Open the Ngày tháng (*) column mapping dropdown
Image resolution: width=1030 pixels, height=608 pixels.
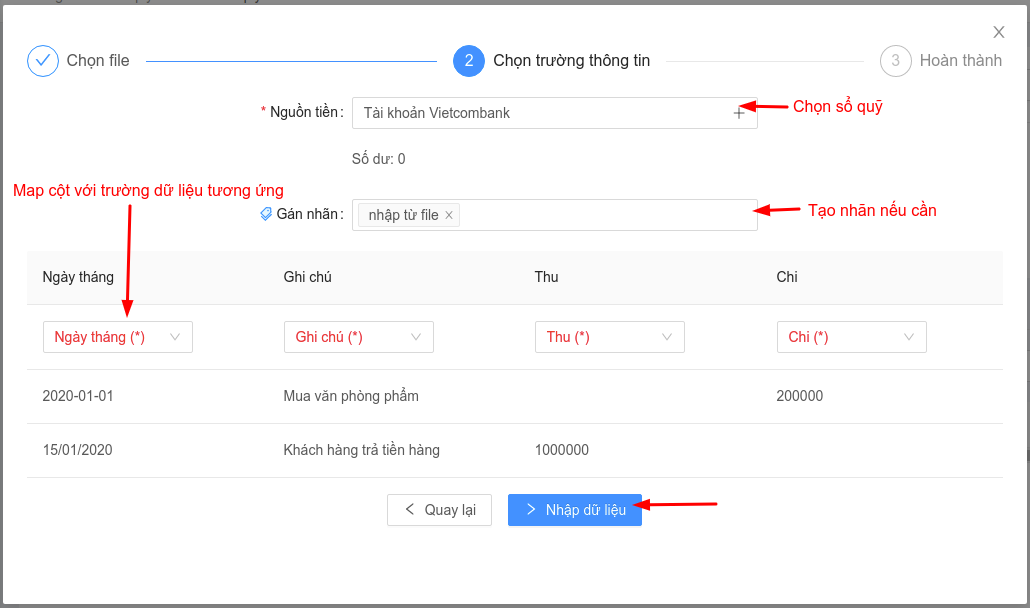(118, 337)
